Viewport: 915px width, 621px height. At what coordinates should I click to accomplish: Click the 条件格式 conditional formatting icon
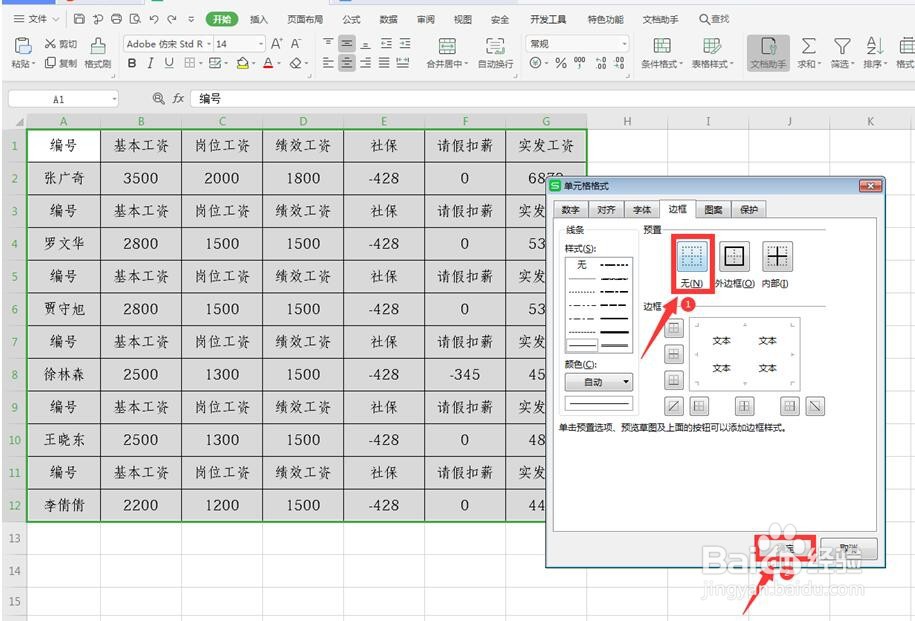pyautogui.click(x=661, y=46)
